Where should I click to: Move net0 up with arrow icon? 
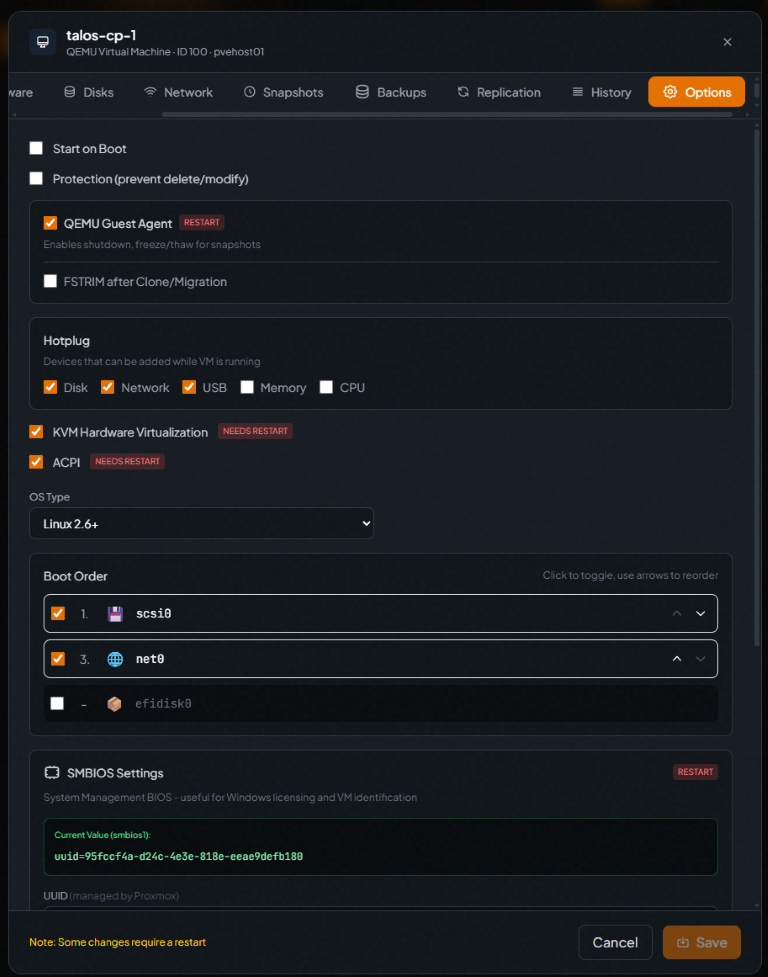pos(677,659)
